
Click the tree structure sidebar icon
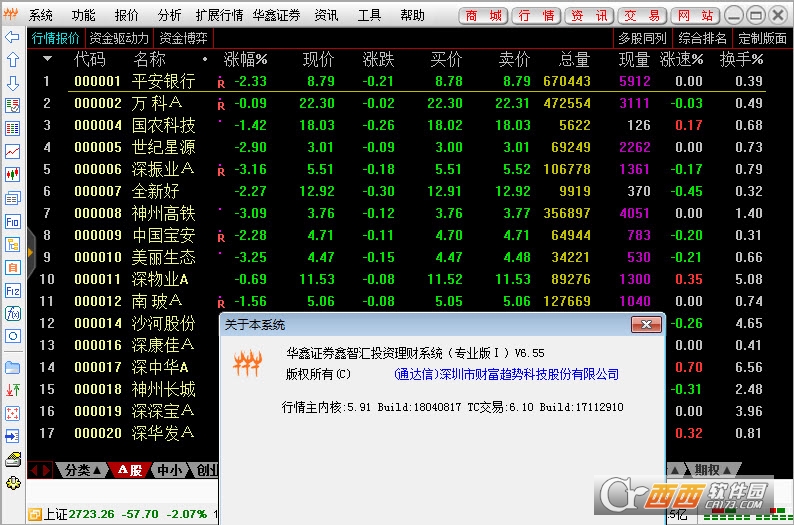click(12, 245)
